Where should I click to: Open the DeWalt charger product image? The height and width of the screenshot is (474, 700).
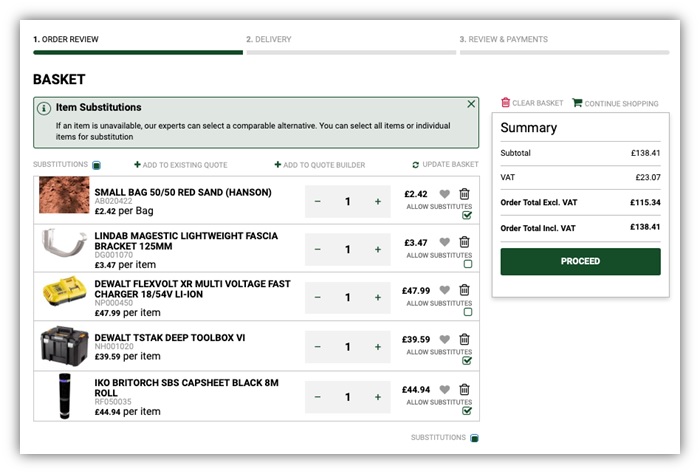64,291
